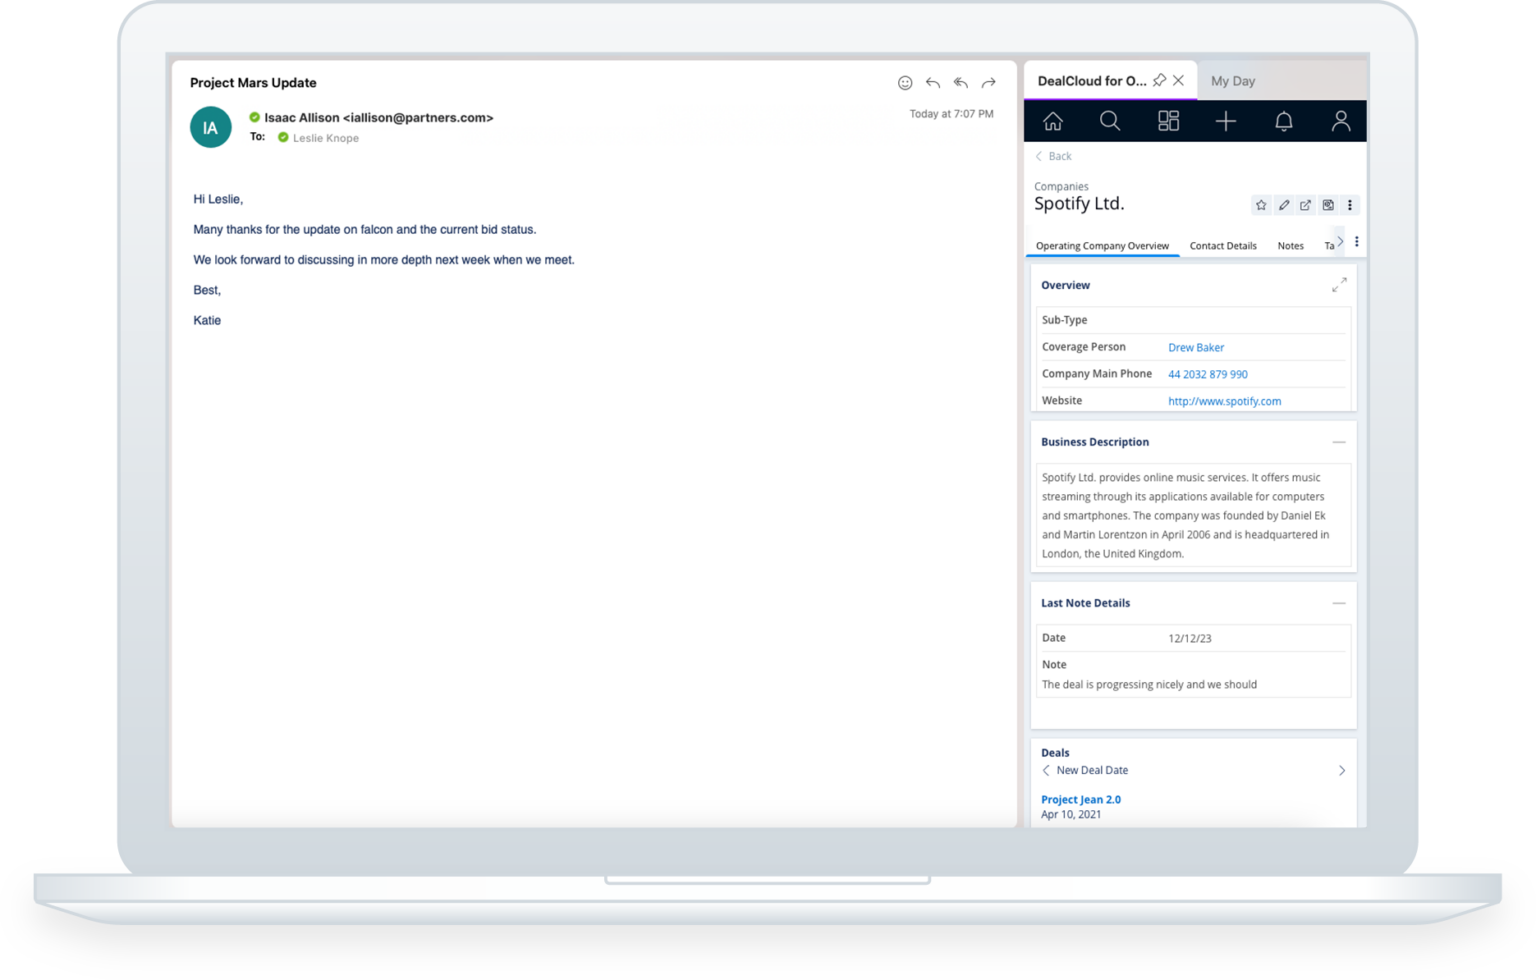
Task: Open DealCloud notifications bell
Action: coord(1284,121)
